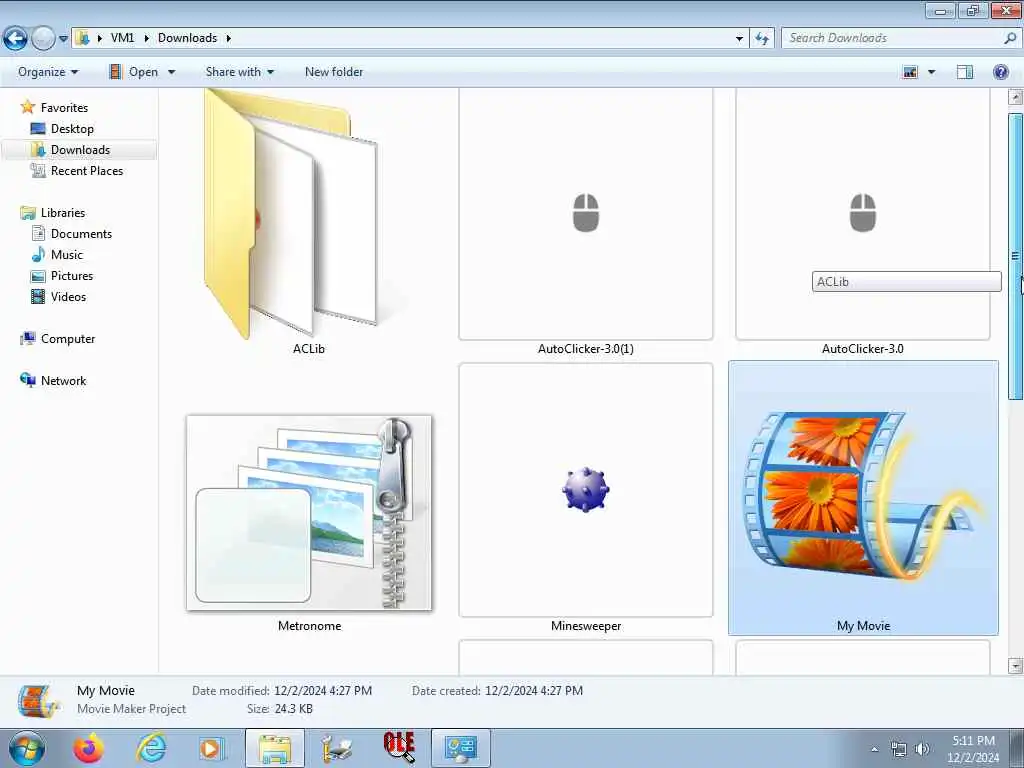Image resolution: width=1024 pixels, height=768 pixels.
Task: Launch Firefox from the taskbar
Action: click(88, 748)
